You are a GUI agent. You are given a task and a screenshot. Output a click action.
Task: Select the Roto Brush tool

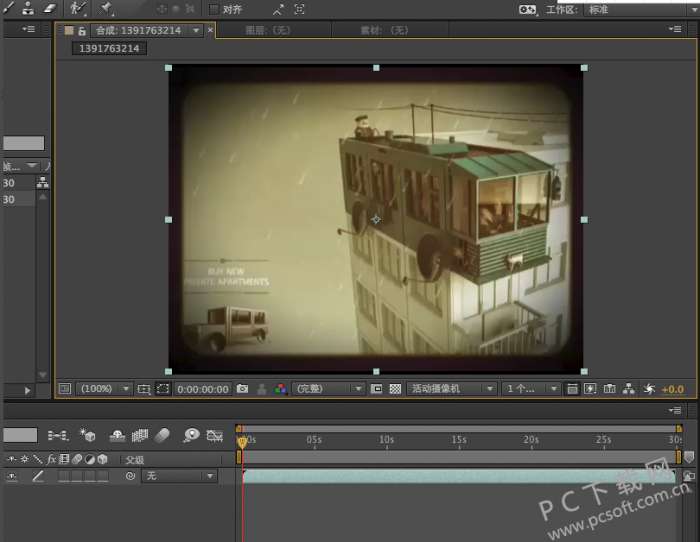pos(78,8)
